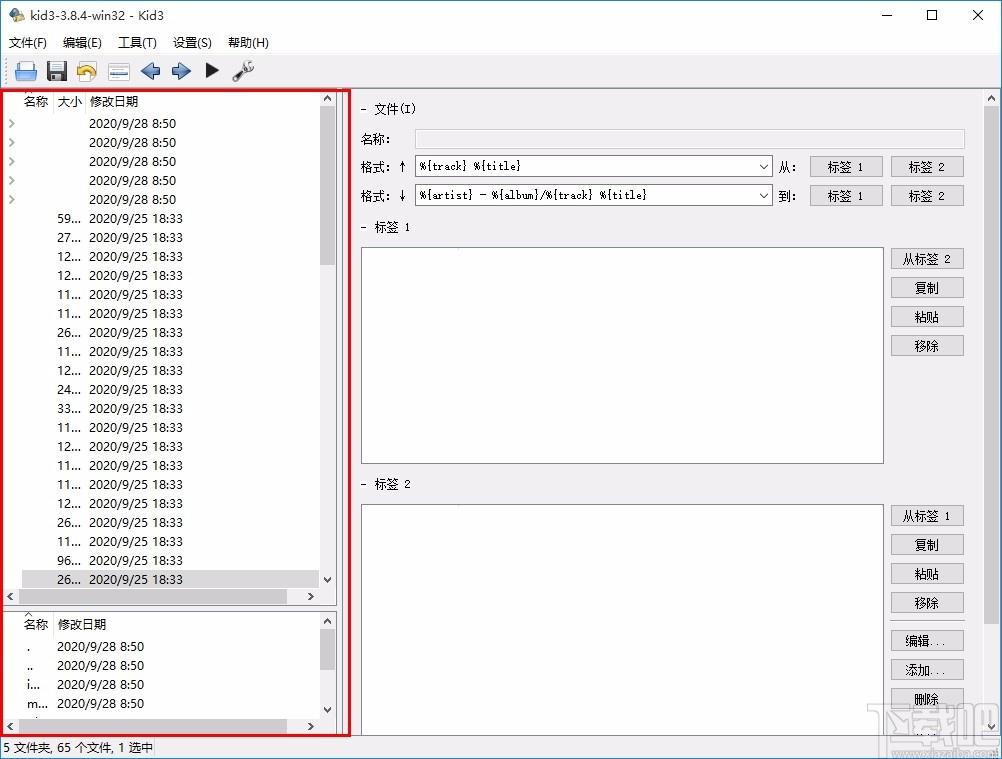
Task: Click the save floppy disk icon
Action: (x=57, y=71)
